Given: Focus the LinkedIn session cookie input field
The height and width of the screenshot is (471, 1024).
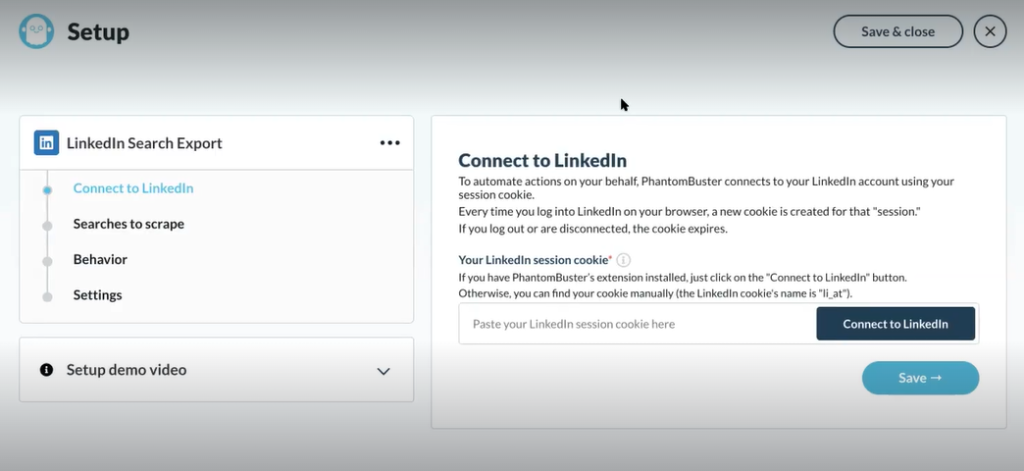Looking at the screenshot, I should [x=637, y=324].
